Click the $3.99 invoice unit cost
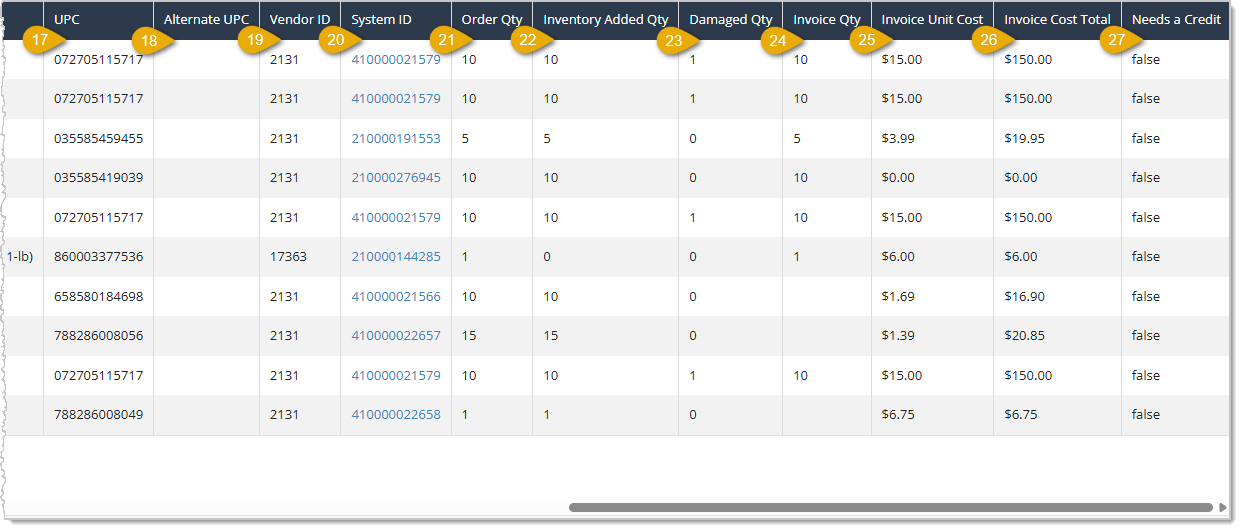 click(898, 139)
